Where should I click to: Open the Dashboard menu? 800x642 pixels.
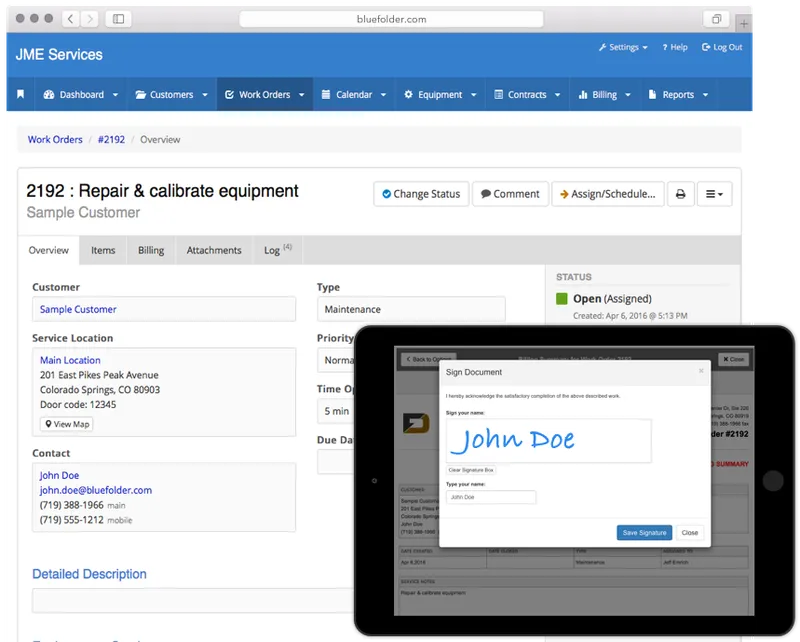[x=81, y=94]
